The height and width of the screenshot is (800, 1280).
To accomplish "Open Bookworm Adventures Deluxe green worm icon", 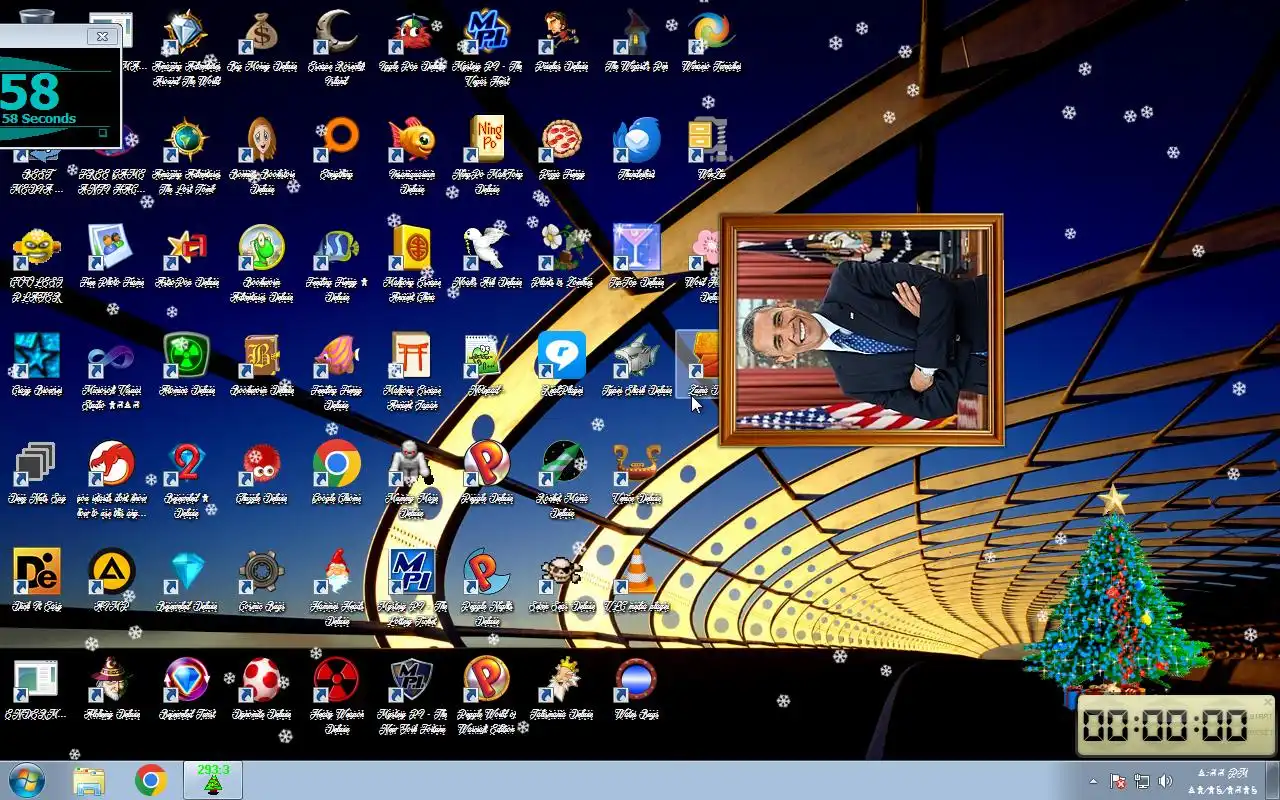I will pos(262,248).
